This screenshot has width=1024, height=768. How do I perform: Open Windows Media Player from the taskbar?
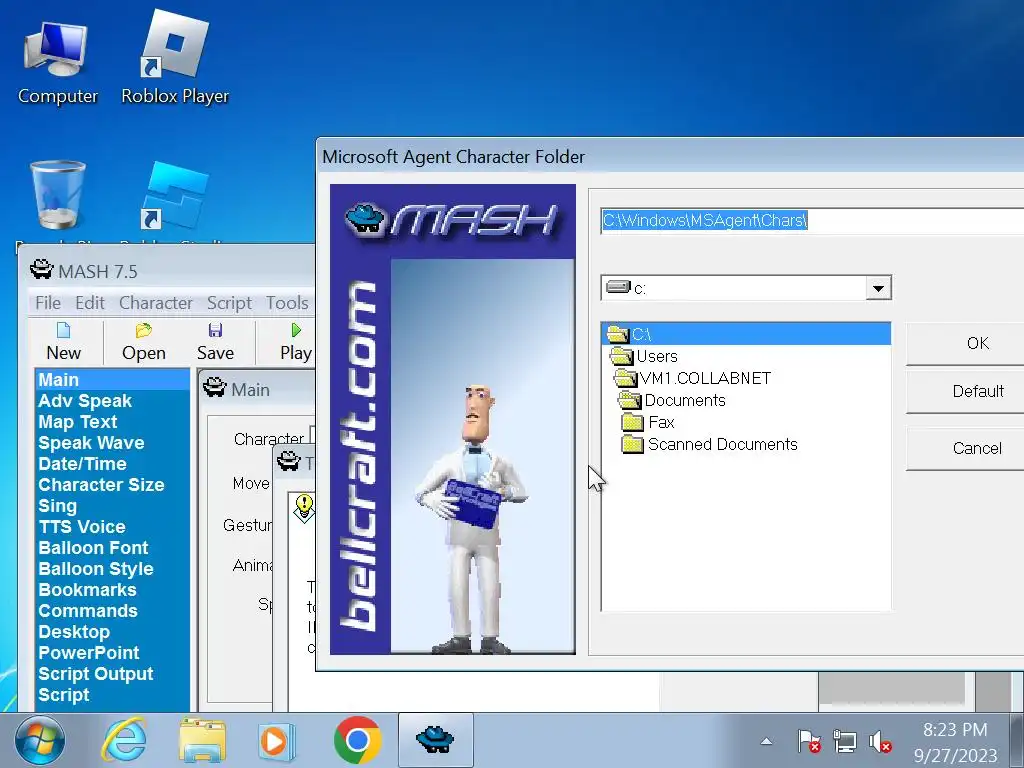tap(276, 741)
